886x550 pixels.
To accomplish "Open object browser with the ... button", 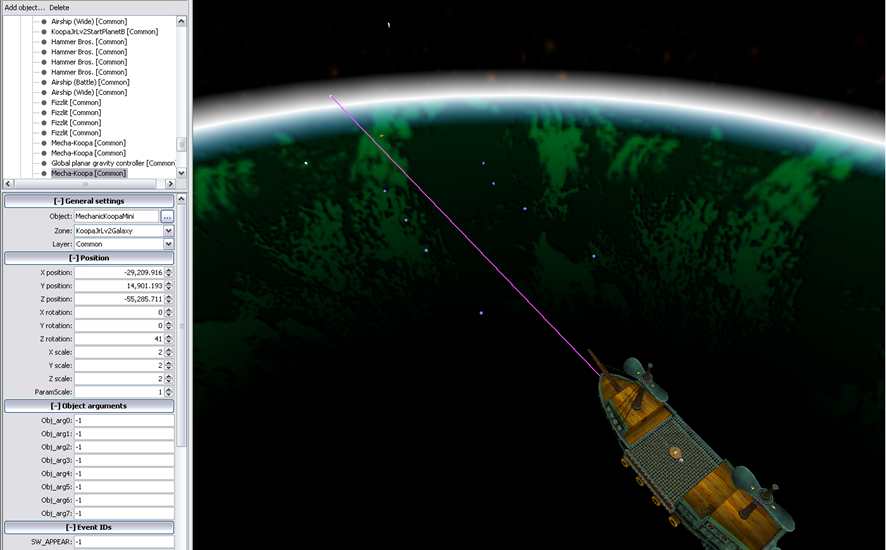I will (167, 216).
